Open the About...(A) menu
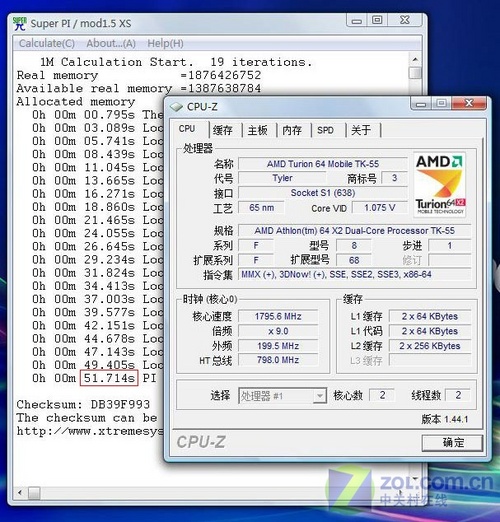 pyautogui.click(x=111, y=43)
